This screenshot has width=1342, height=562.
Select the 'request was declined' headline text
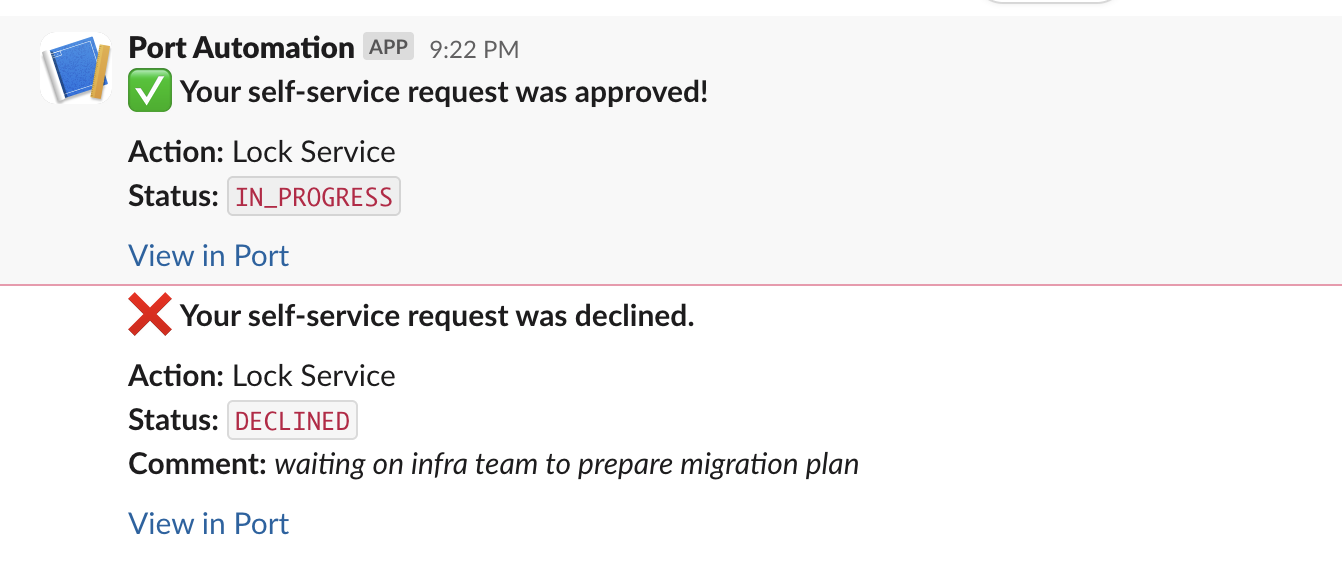pyautogui.click(x=437, y=317)
